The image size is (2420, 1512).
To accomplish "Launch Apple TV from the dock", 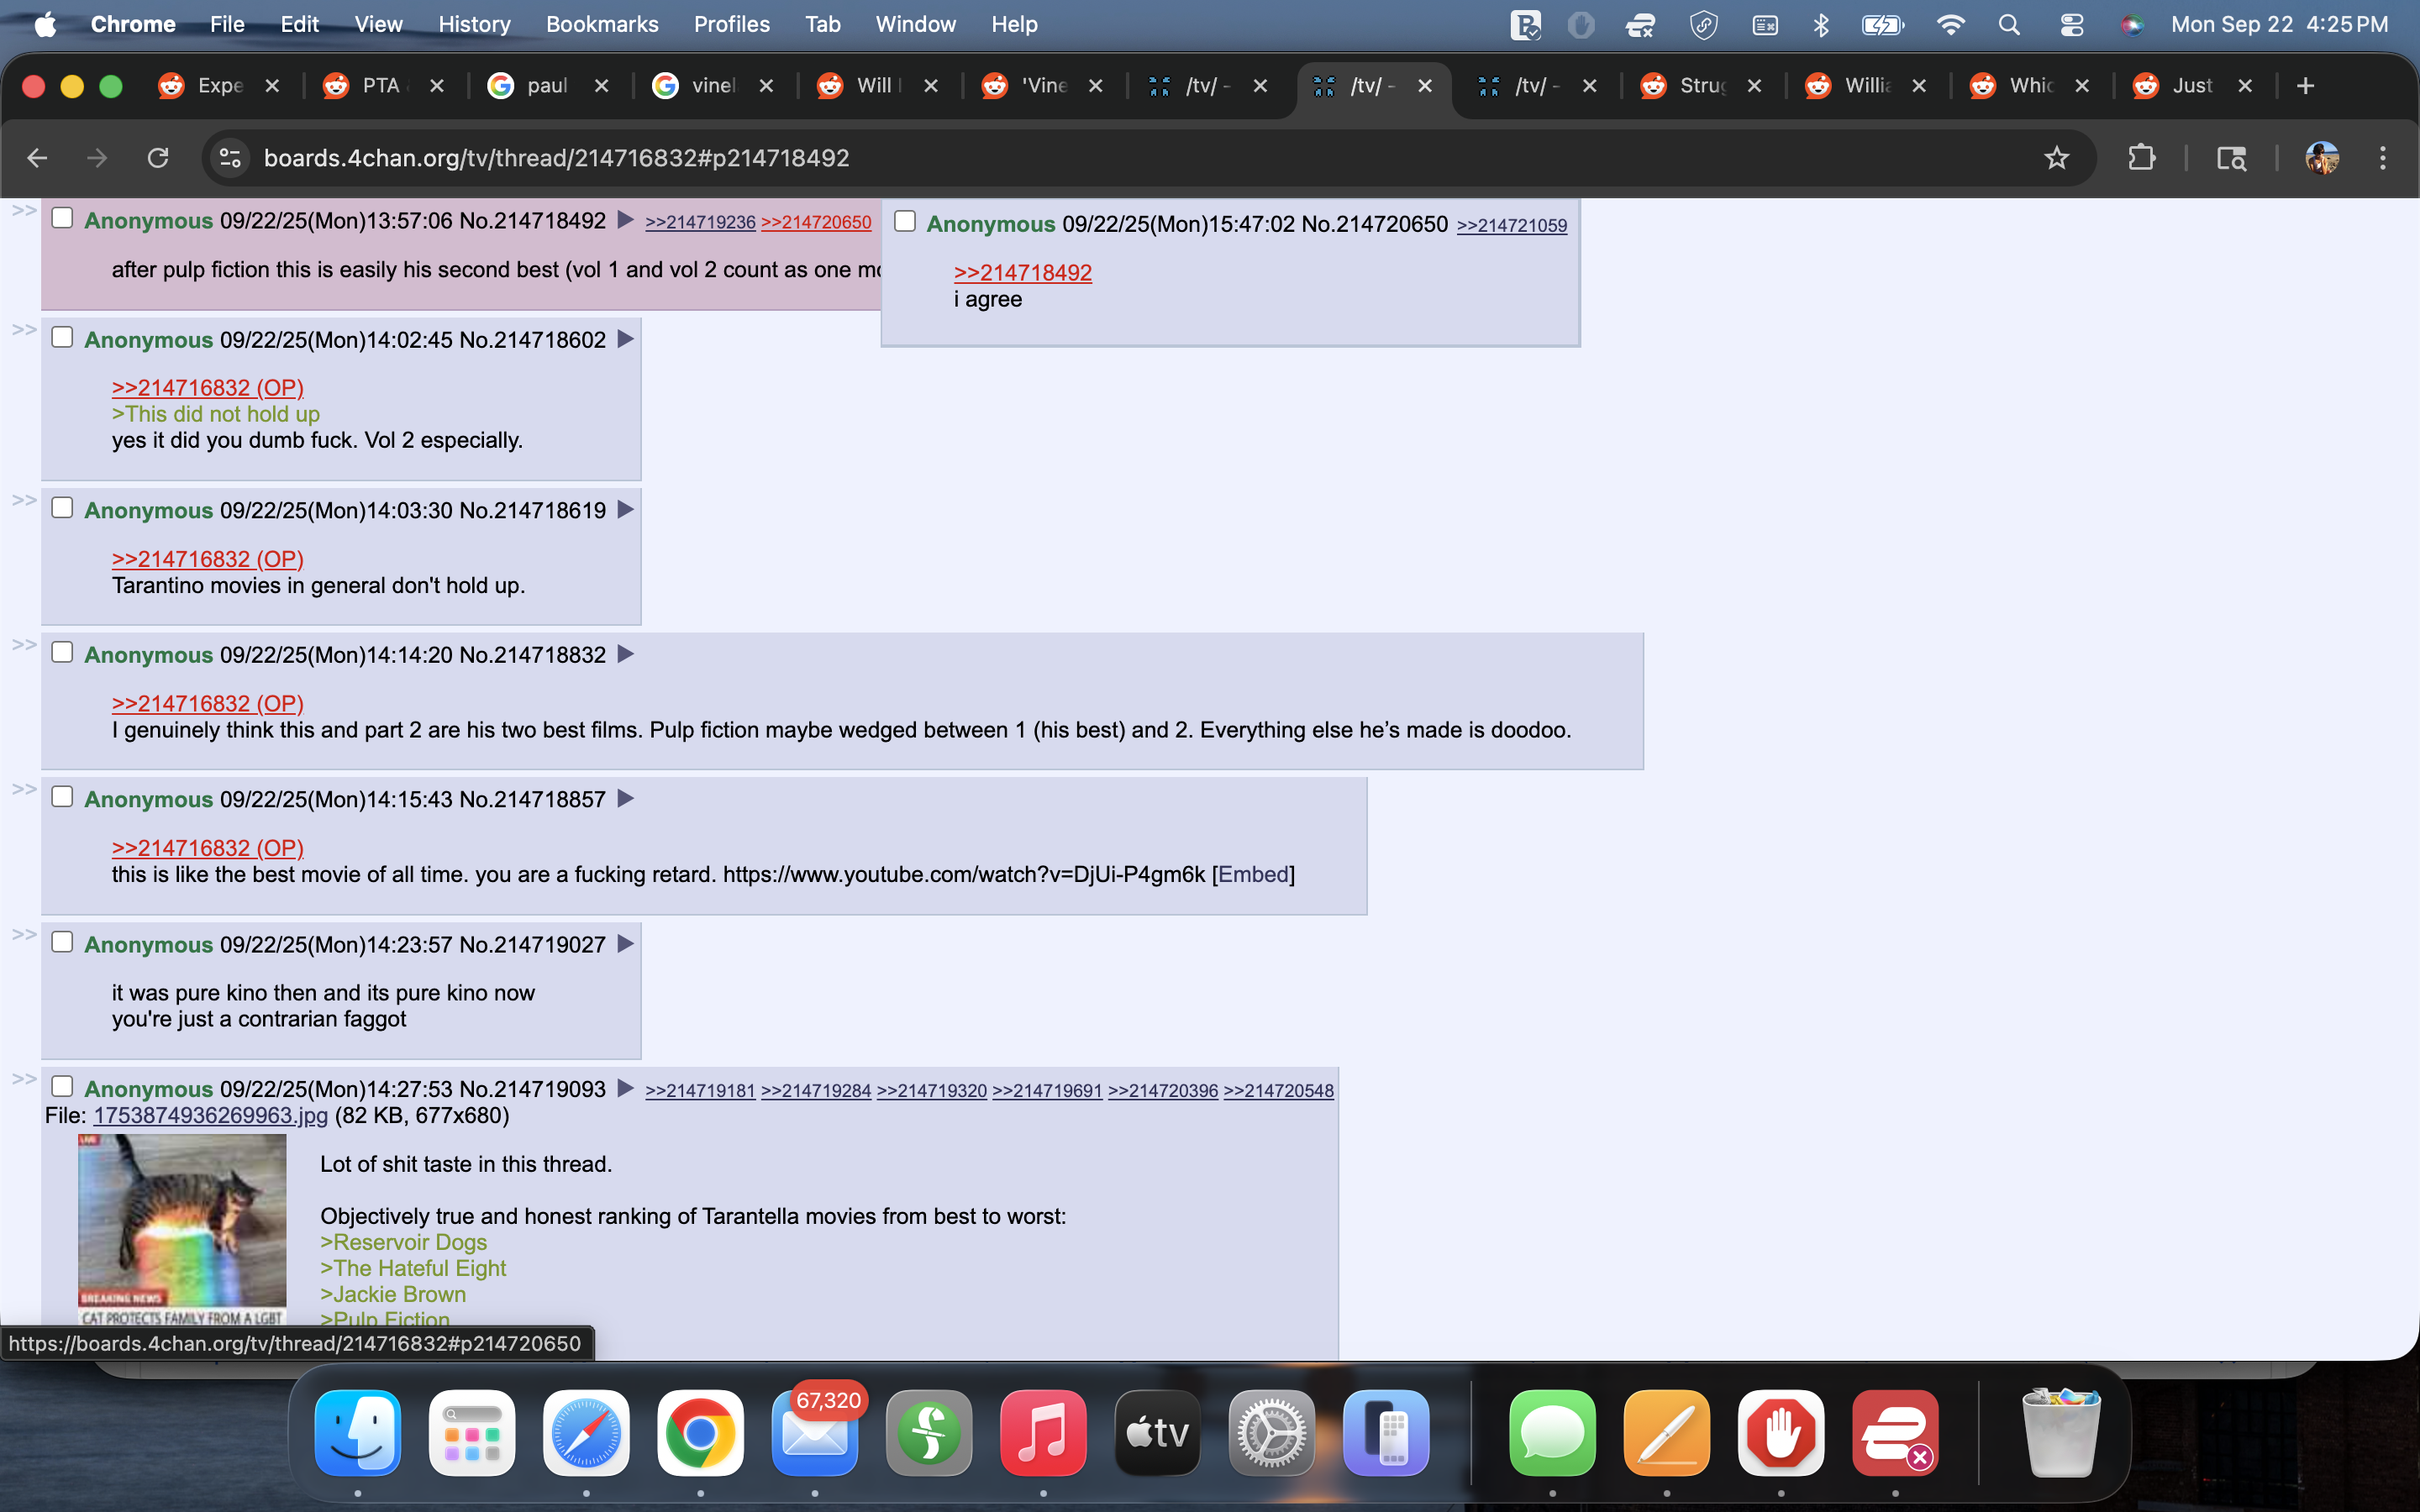I will pos(1157,1432).
